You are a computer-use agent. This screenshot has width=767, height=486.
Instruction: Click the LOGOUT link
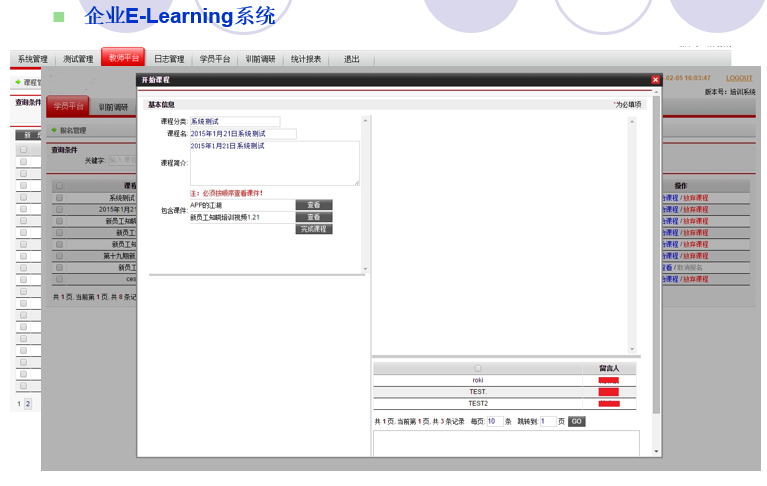click(739, 78)
